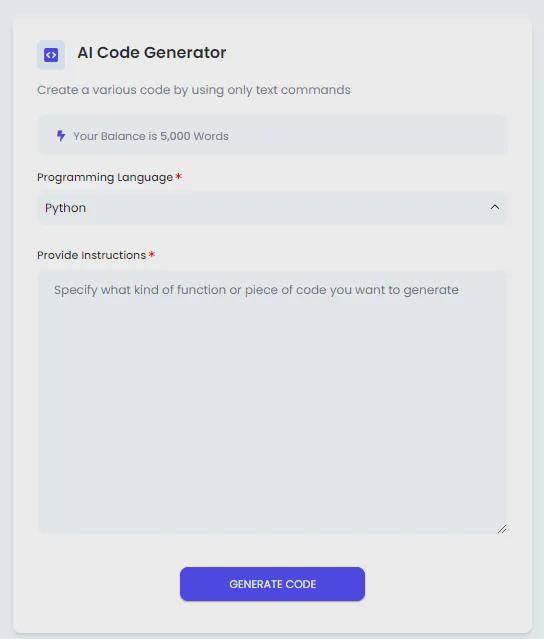Open the Programming Language dropdown

tap(272, 208)
